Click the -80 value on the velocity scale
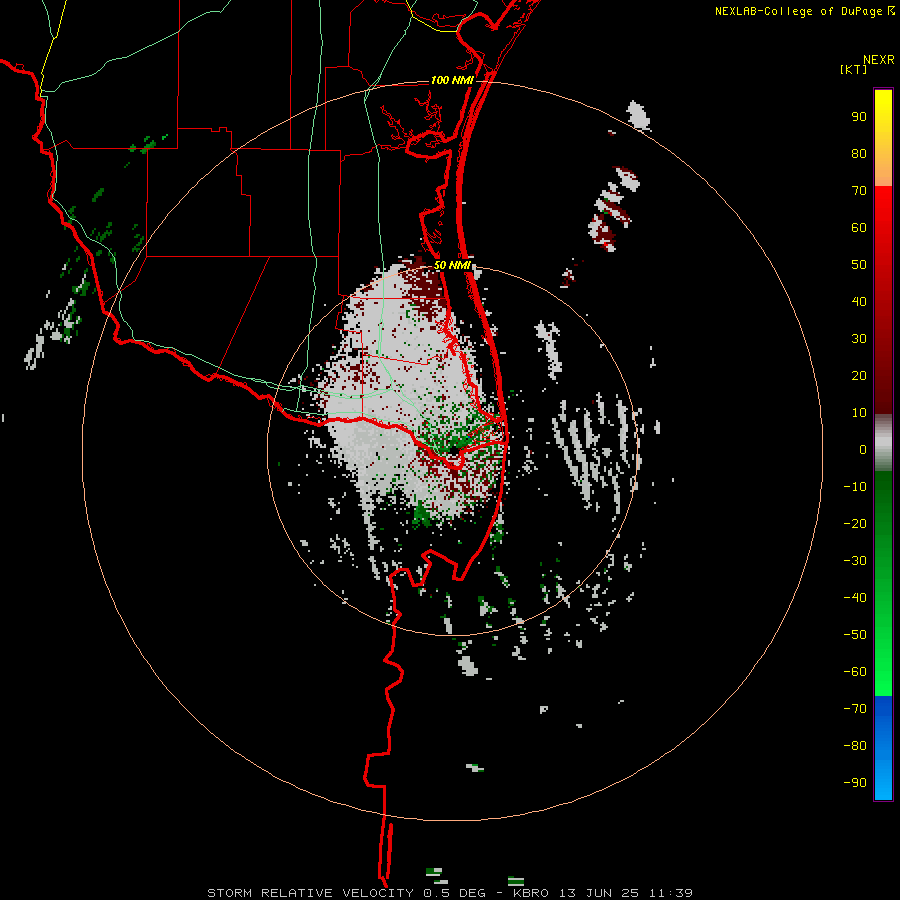The width and height of the screenshot is (900, 900). tap(855, 746)
